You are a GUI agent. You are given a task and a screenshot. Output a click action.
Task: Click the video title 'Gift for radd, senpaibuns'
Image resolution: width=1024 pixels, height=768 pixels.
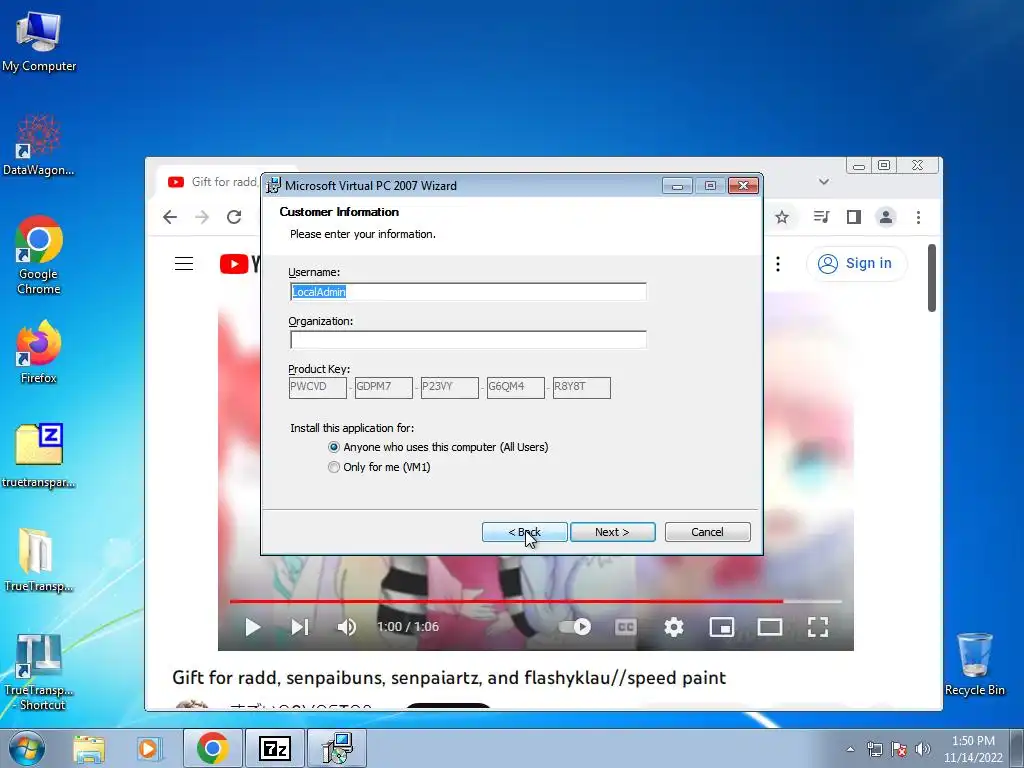coord(449,678)
